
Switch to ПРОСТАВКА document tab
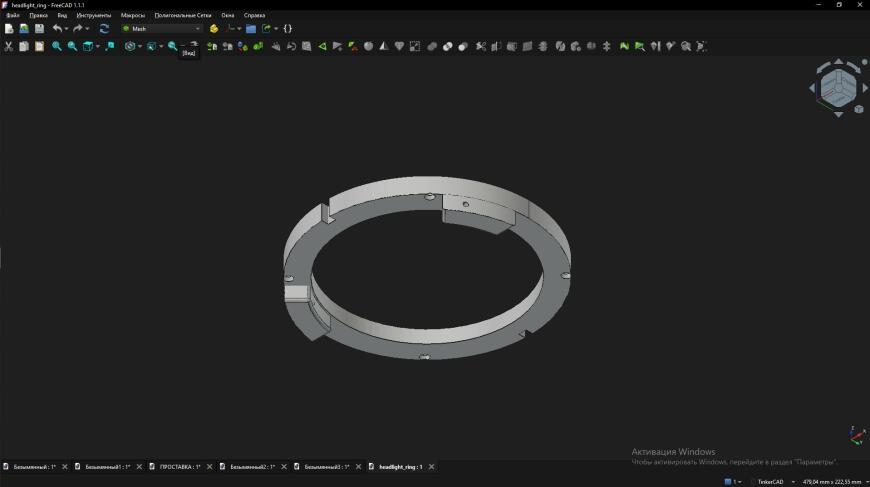pos(180,467)
